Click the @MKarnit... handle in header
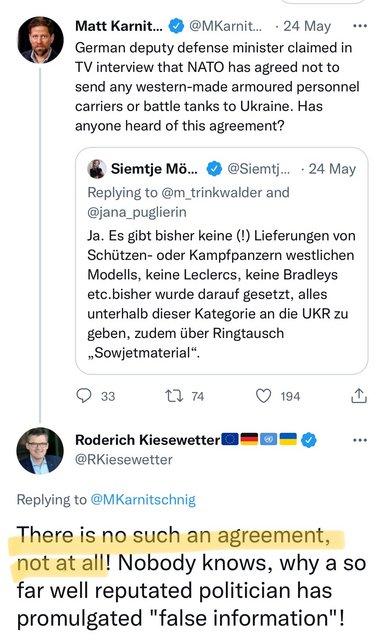This screenshot has height=640, width=385. (226, 26)
